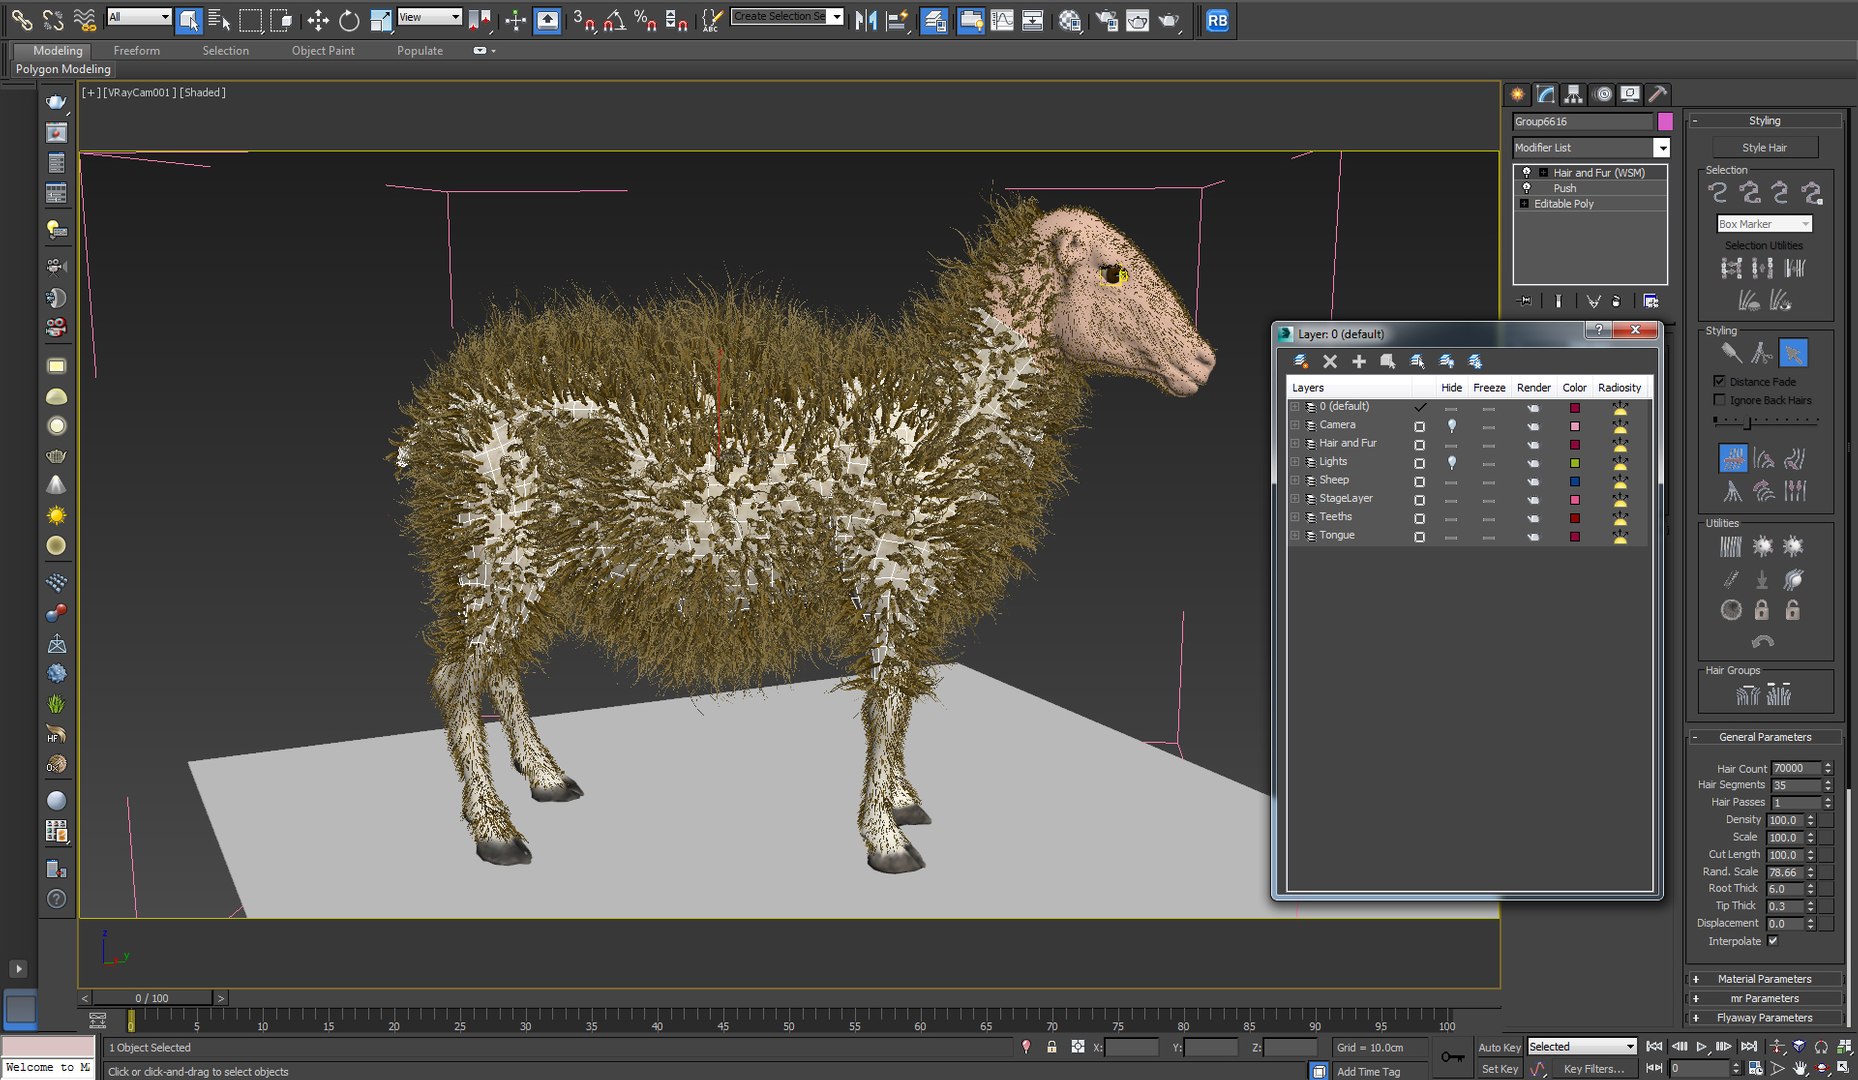Select the Hair Brush styling tool

coord(1730,353)
